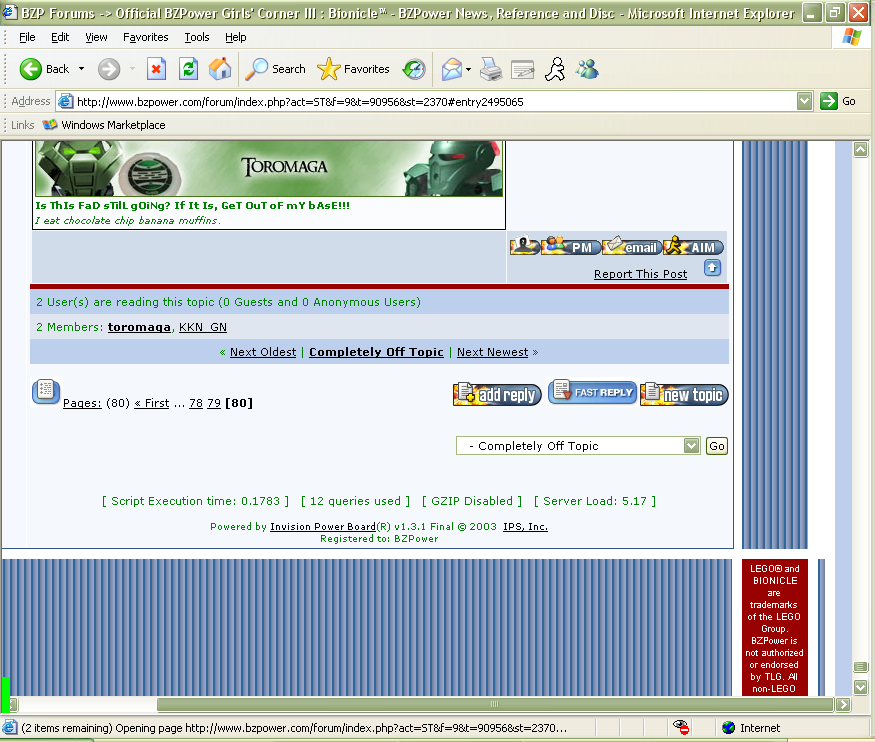Open the Favorites menu
Screen dimensions: 875x742
coord(146,37)
